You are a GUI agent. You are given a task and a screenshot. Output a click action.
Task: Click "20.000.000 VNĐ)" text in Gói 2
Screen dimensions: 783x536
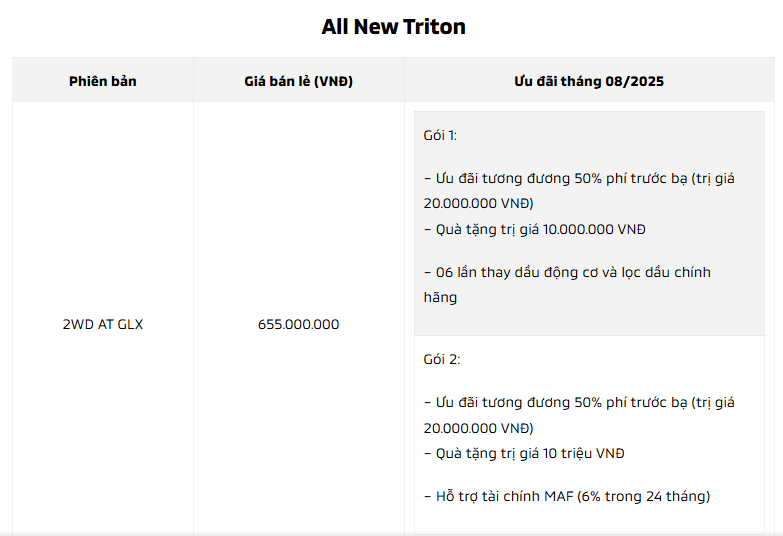(x=478, y=427)
